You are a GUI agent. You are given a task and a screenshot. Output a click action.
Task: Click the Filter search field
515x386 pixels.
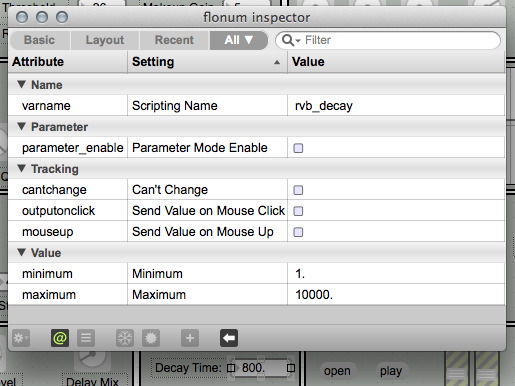tap(388, 40)
